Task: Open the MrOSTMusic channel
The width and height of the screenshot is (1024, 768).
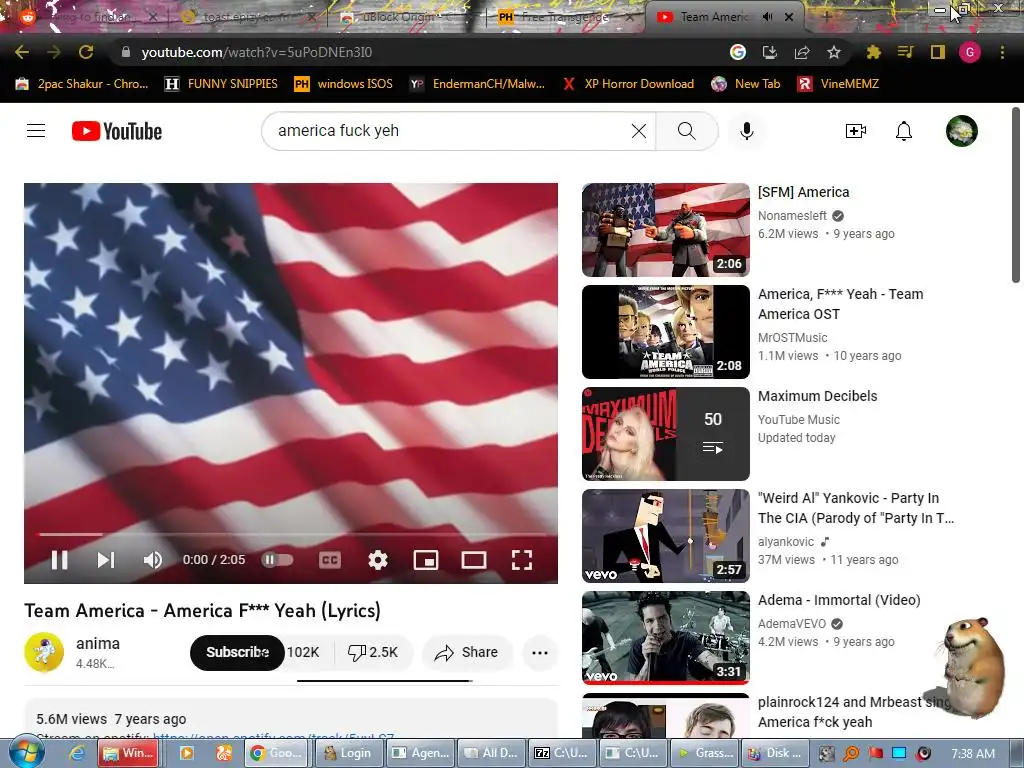Action: click(x=792, y=338)
